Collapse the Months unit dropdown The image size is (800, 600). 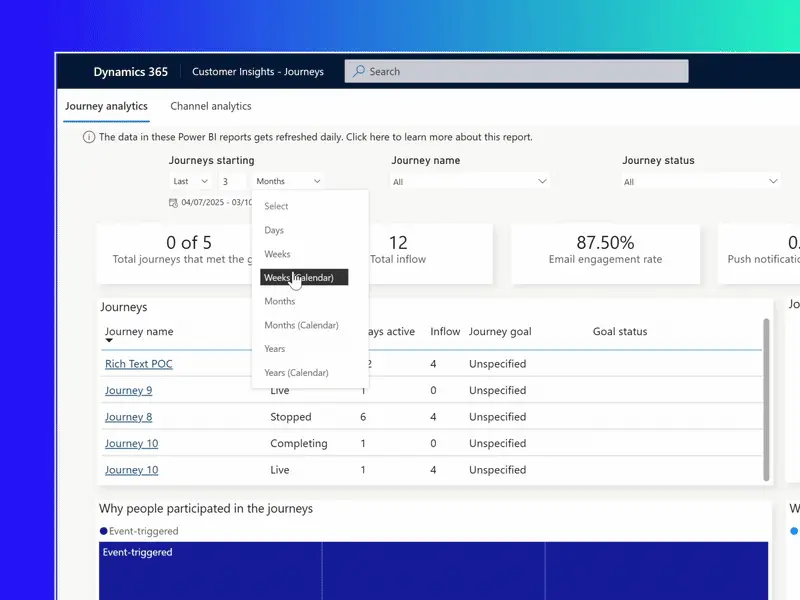click(288, 181)
